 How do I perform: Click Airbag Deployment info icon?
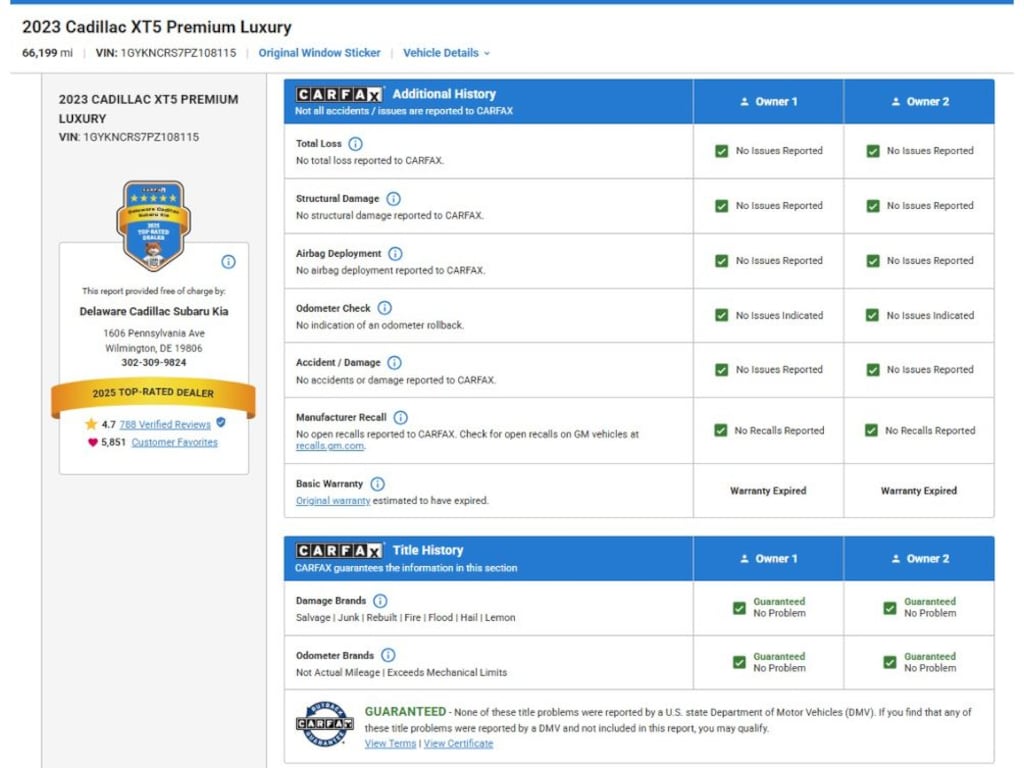(x=395, y=253)
